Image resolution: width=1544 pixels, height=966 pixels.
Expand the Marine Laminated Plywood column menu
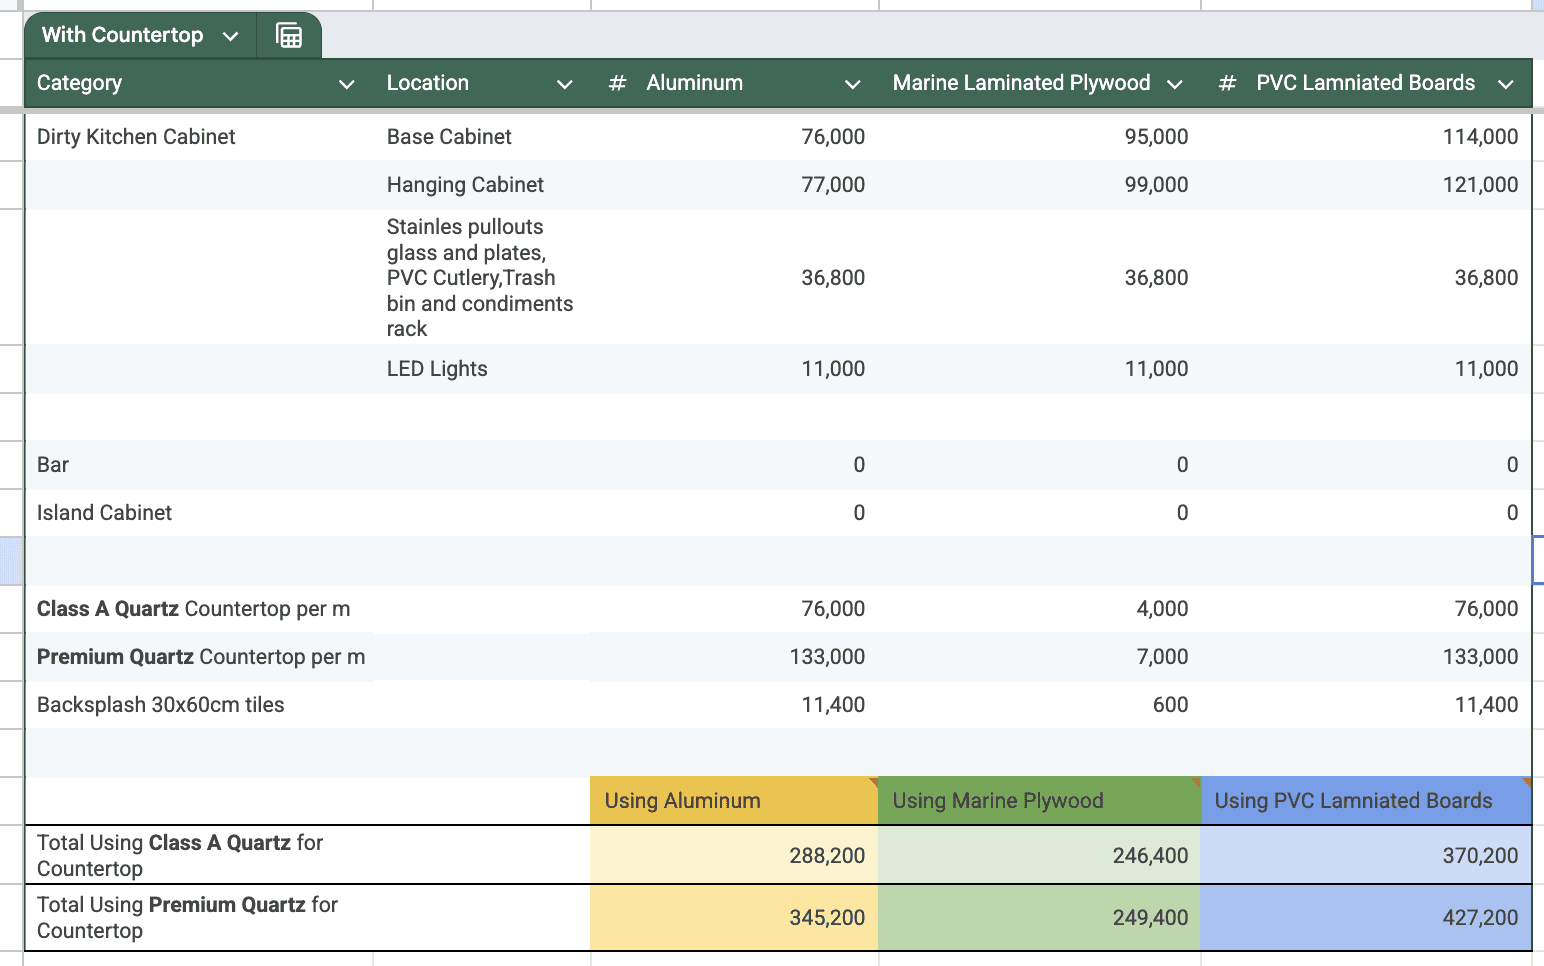click(1175, 84)
